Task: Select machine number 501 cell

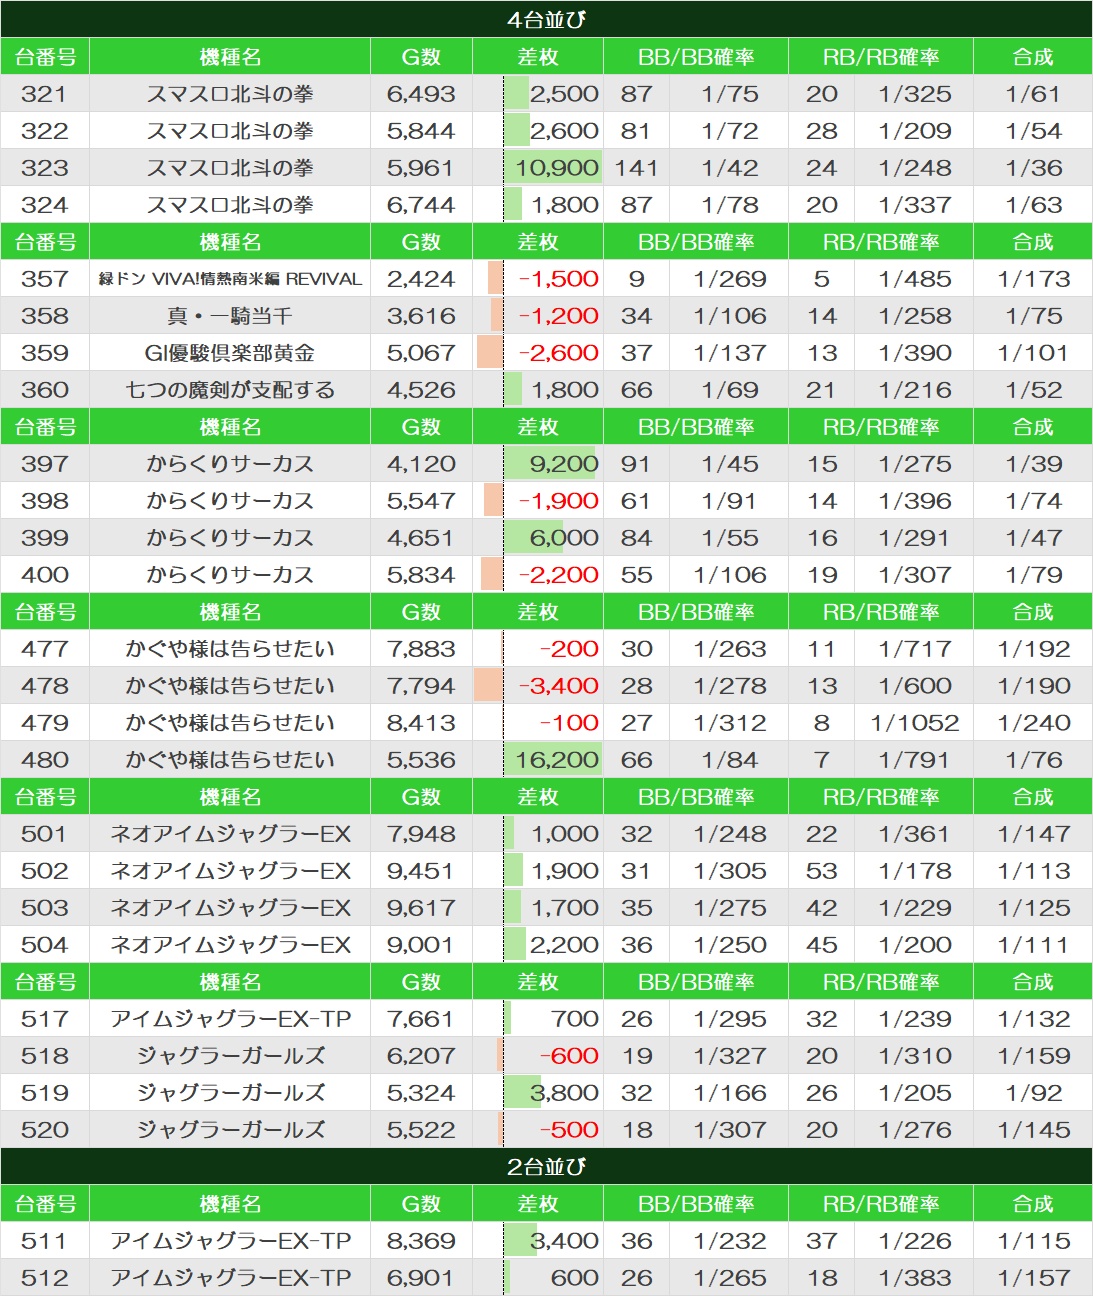Action: 45,834
